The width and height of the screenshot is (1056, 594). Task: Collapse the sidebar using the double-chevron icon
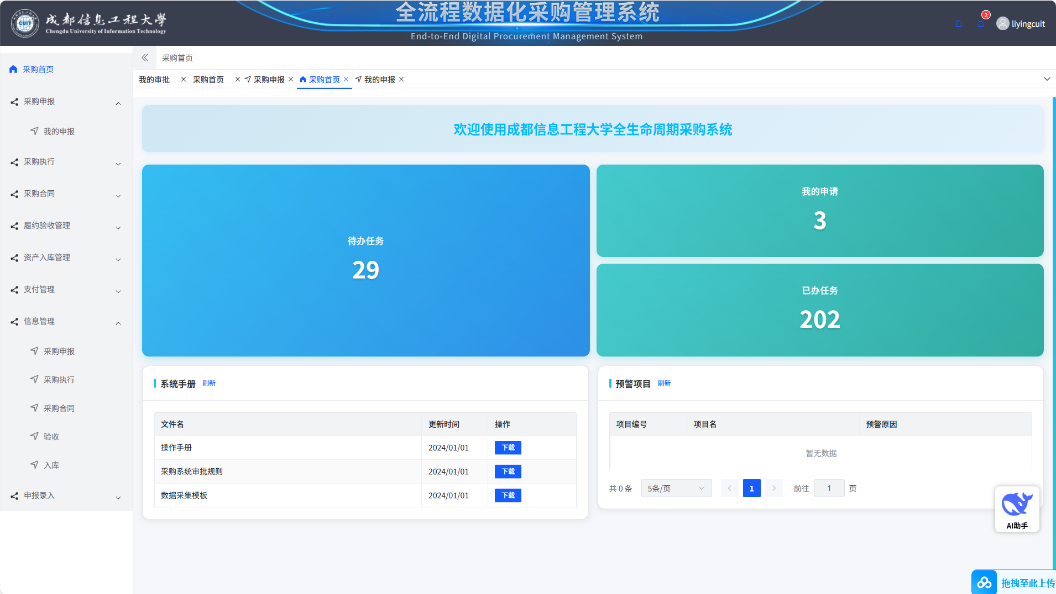(145, 58)
